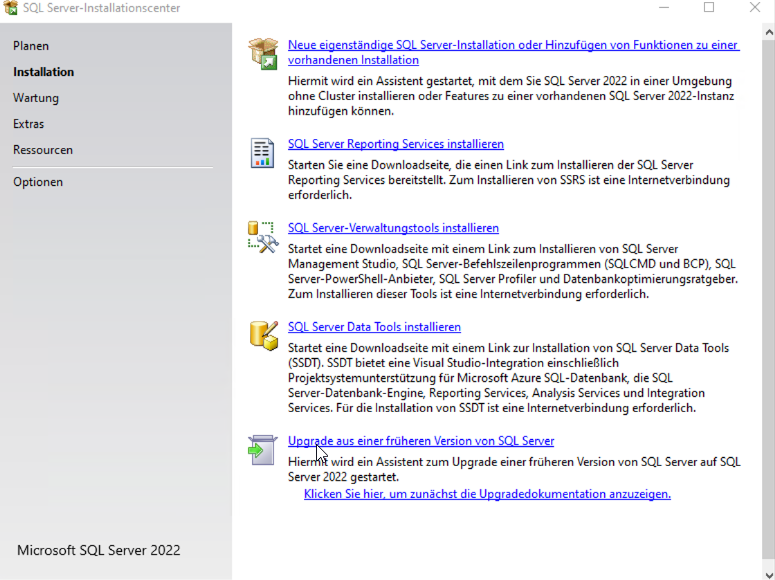This screenshot has width=775, height=580.
Task: Click the scrollbar up arrow
Action: (x=769, y=32)
